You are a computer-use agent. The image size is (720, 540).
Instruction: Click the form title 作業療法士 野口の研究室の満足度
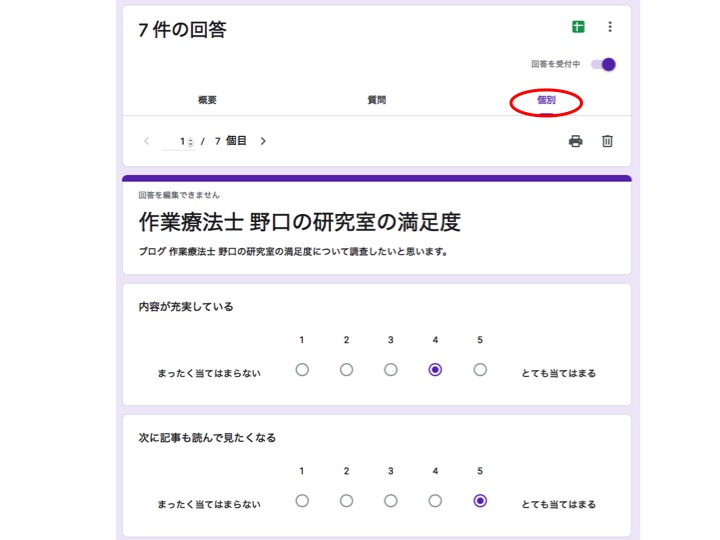pos(299,222)
